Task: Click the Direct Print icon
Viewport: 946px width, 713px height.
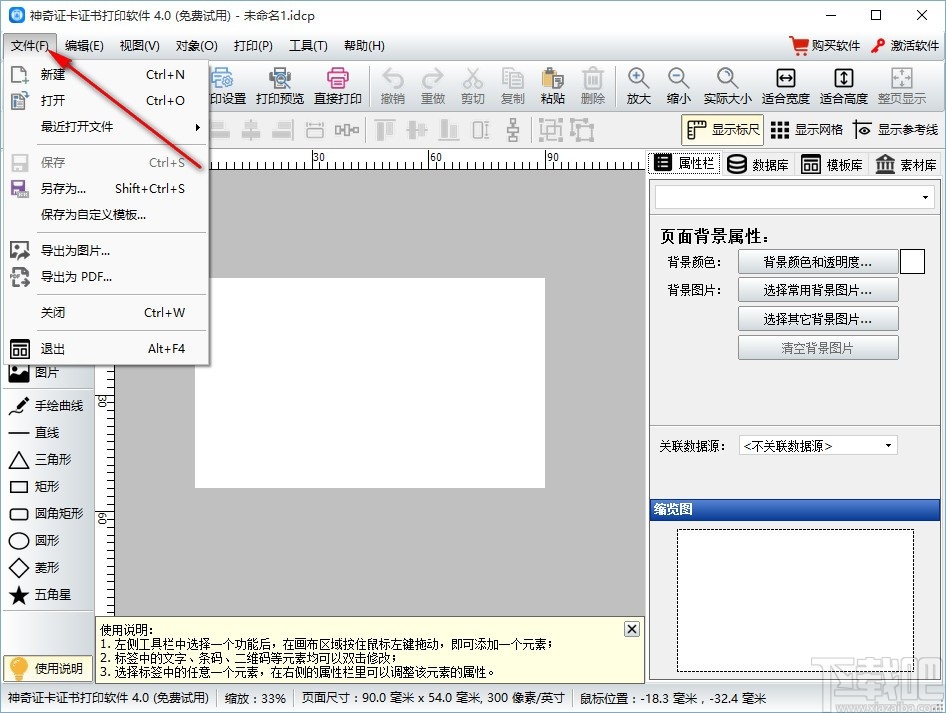Action: (x=337, y=86)
